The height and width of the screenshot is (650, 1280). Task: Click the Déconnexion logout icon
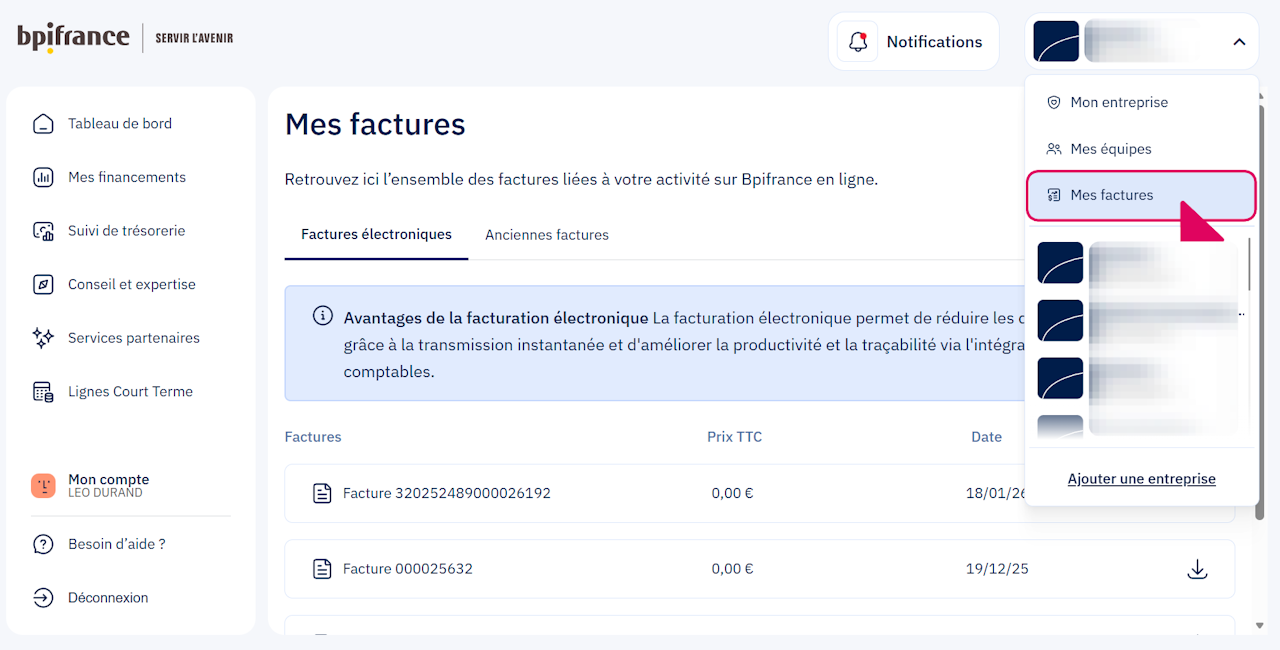click(x=43, y=598)
